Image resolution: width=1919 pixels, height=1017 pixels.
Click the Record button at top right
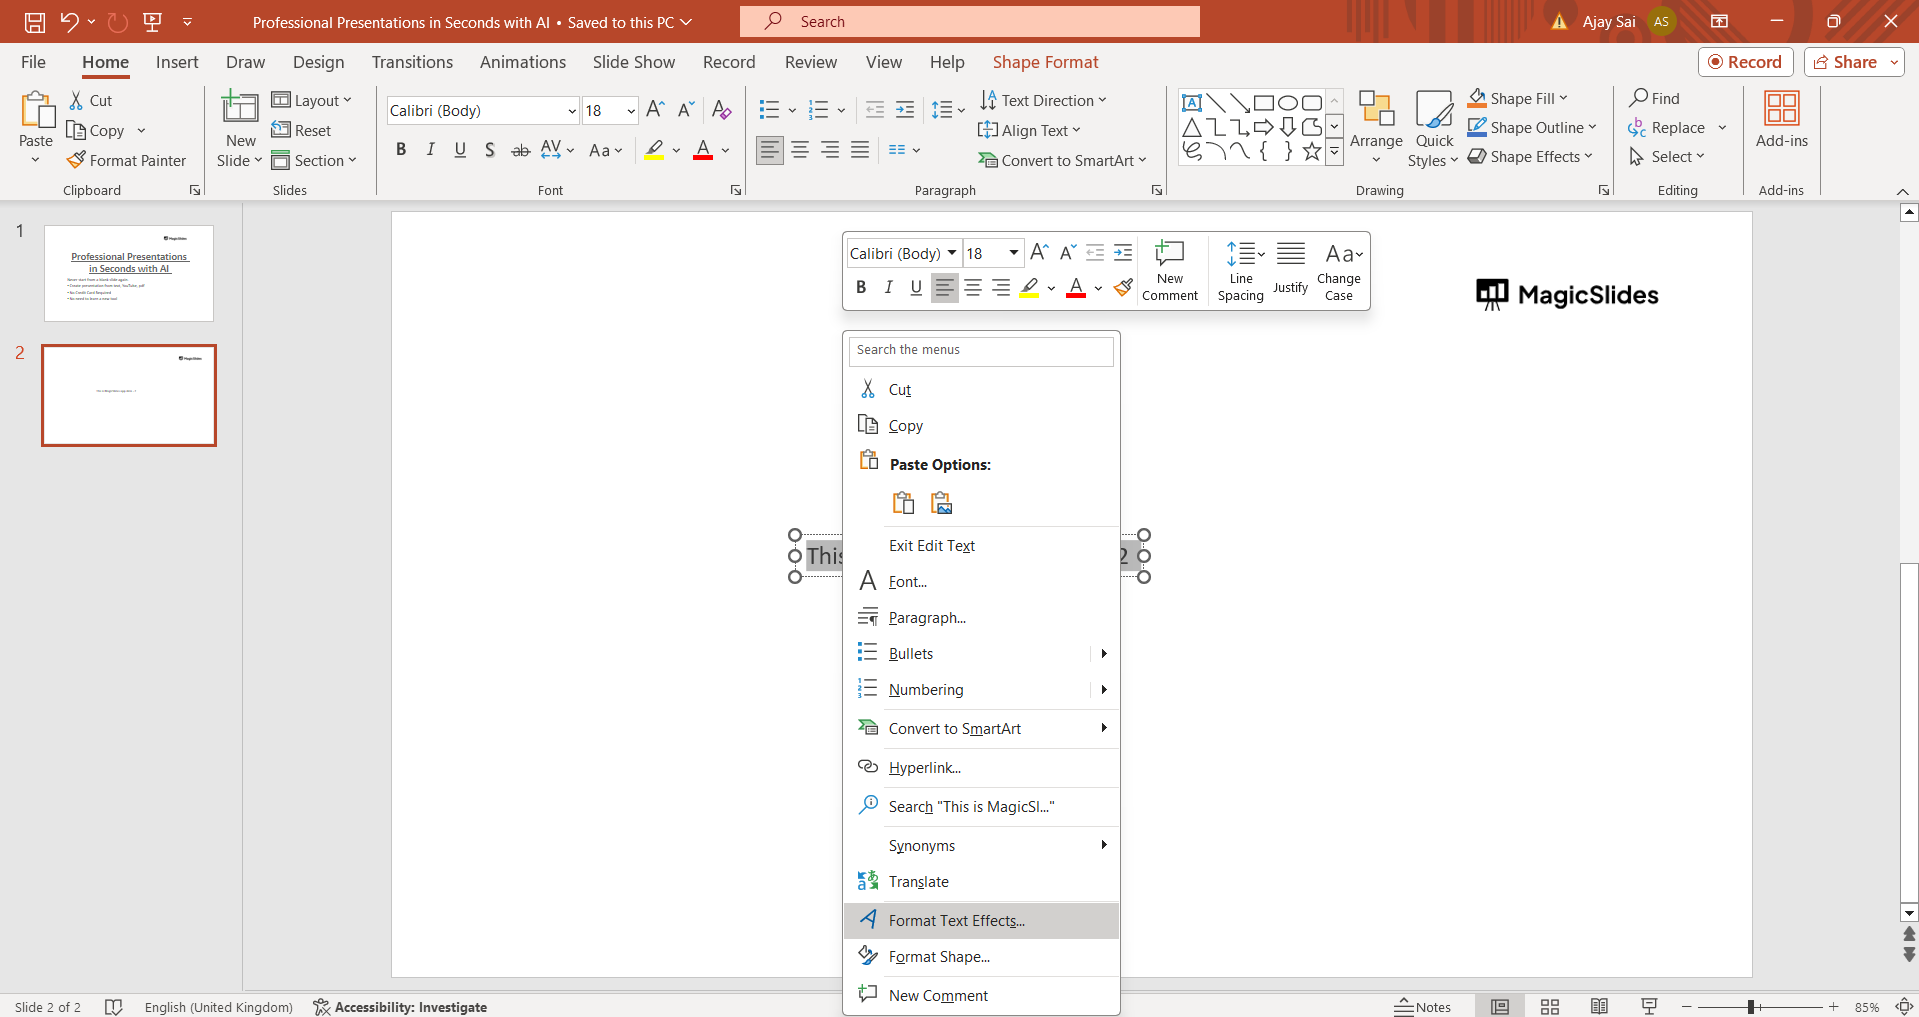1745,62
